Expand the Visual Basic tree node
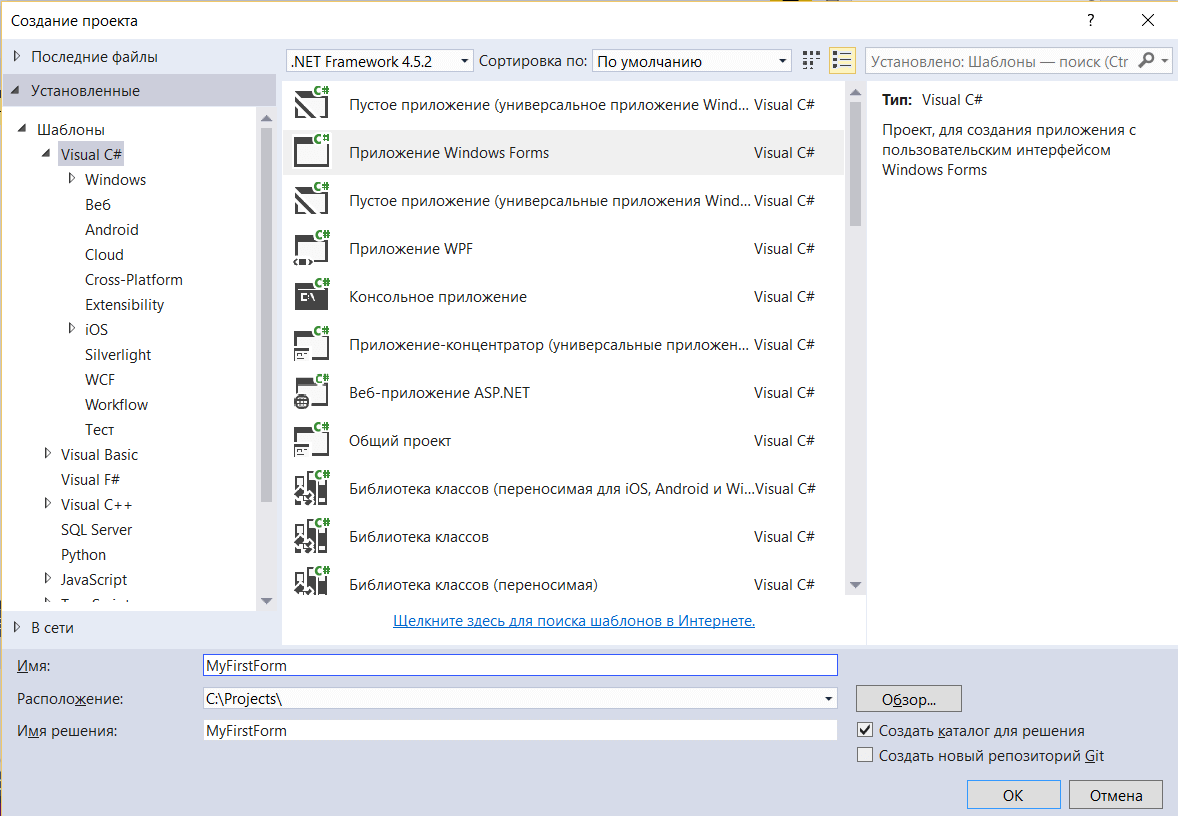Image resolution: width=1178 pixels, height=816 pixels. pyautogui.click(x=47, y=453)
